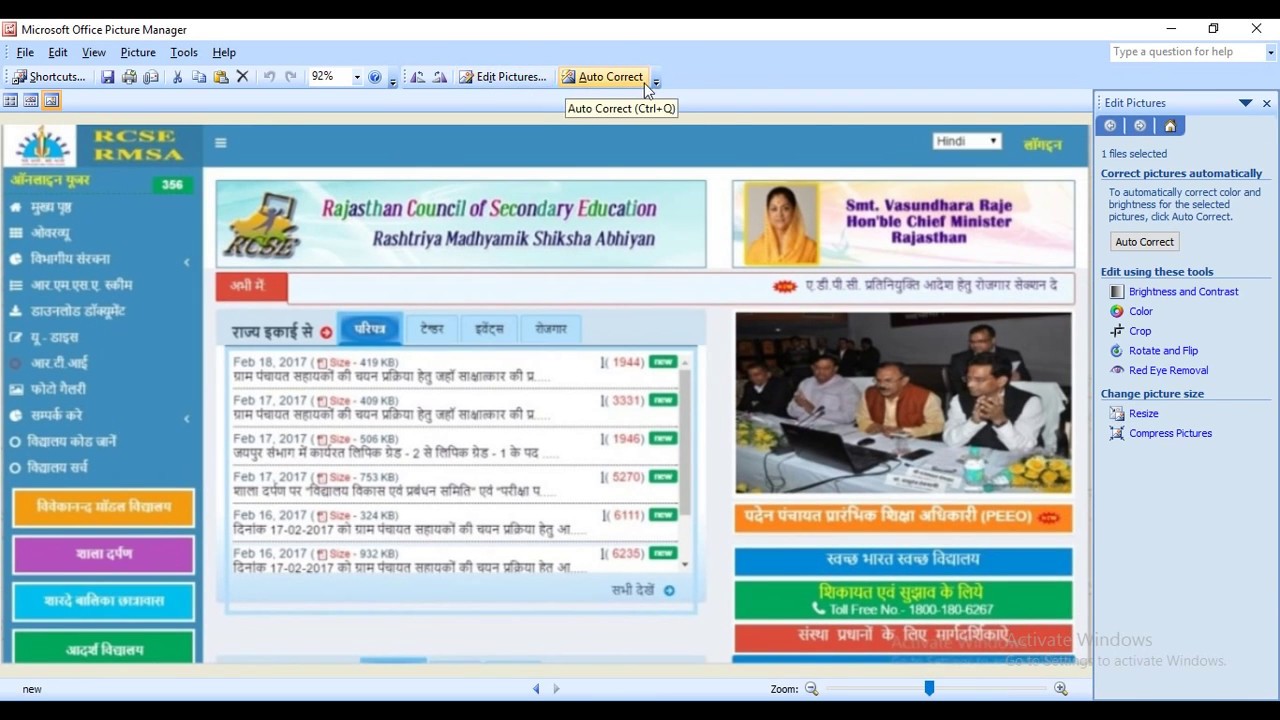Click the Undo arrow icon
Image resolution: width=1280 pixels, height=720 pixels.
[x=269, y=77]
